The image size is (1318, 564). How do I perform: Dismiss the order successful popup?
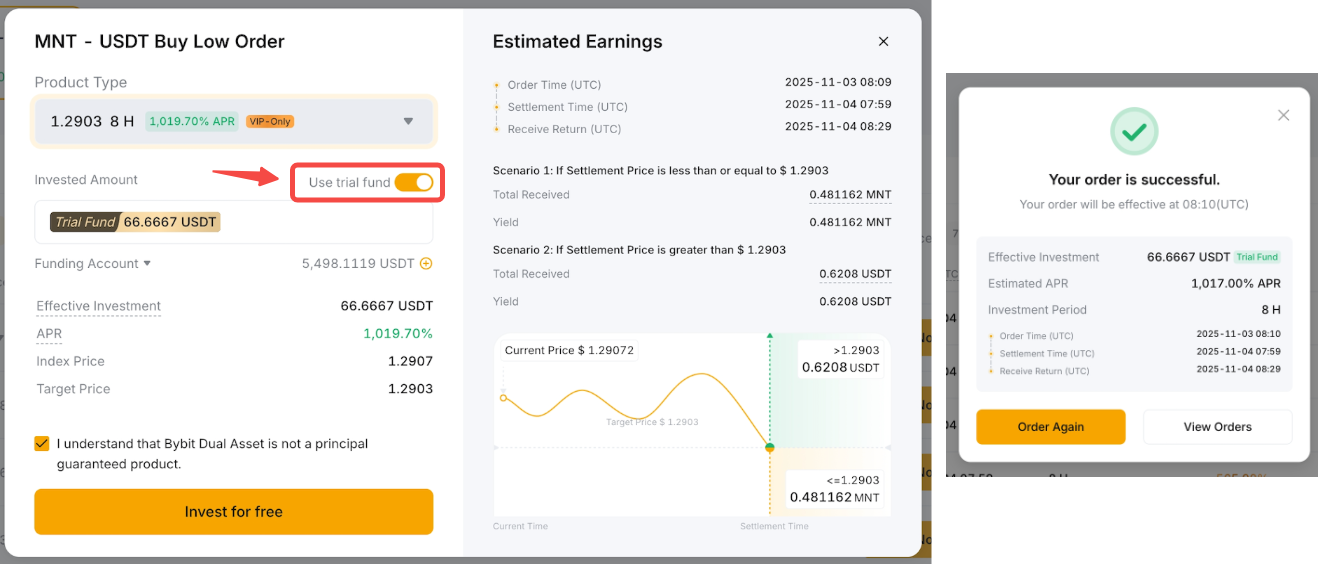pyautogui.click(x=1284, y=115)
